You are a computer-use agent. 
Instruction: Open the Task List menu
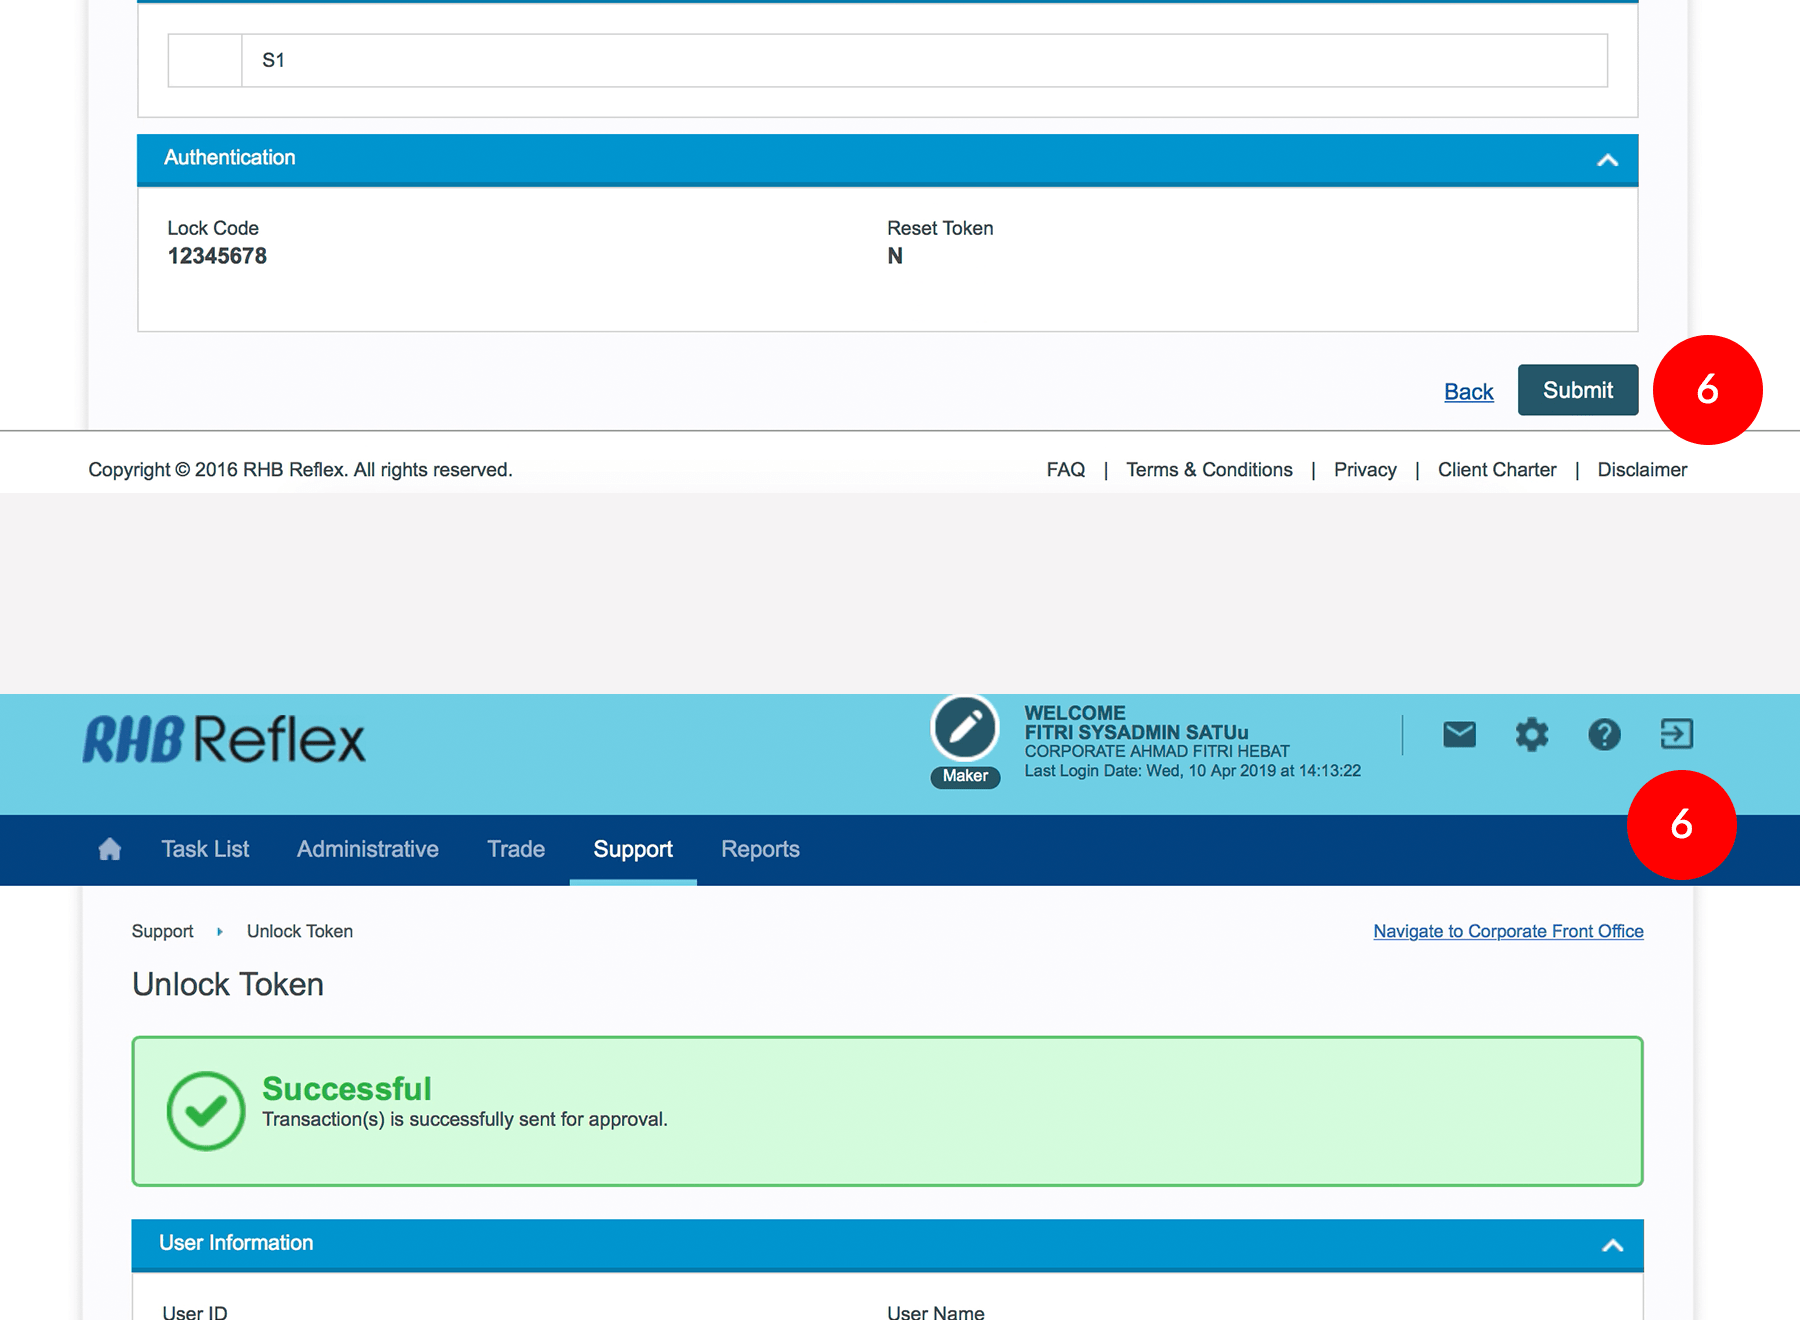pos(205,849)
